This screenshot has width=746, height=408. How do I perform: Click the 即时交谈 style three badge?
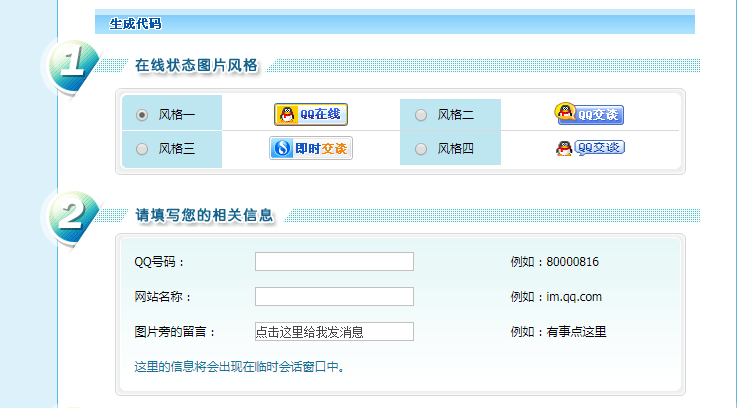[x=311, y=149]
